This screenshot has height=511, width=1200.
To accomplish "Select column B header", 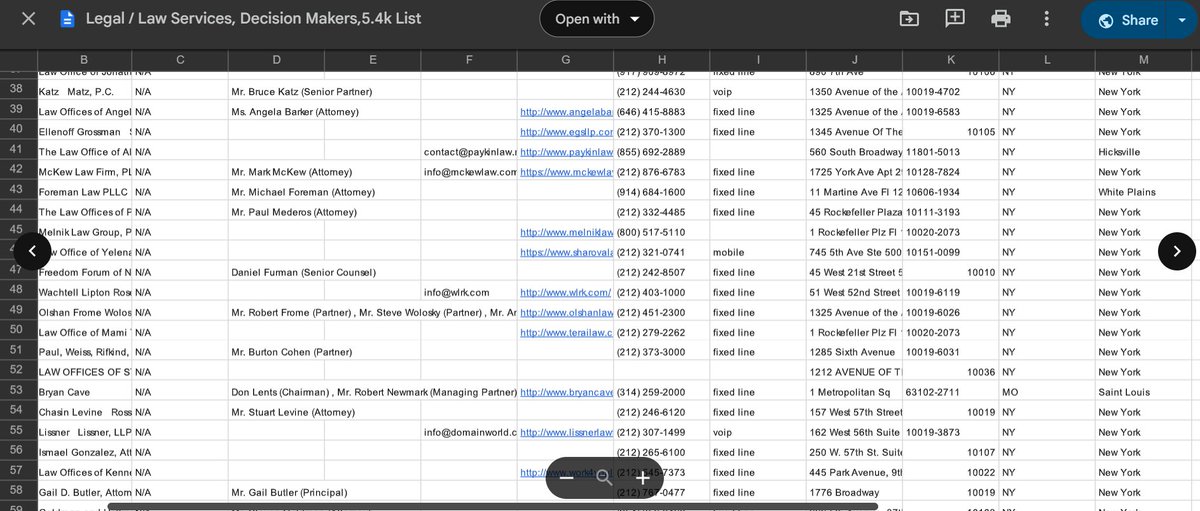I will pos(84,60).
